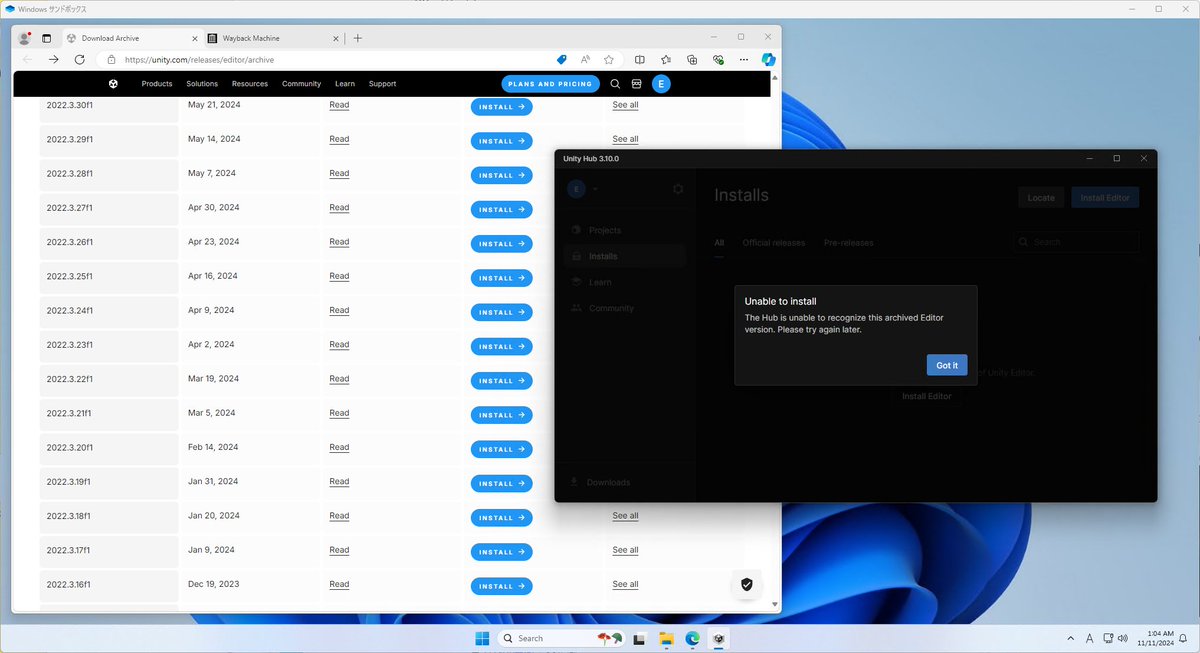The height and width of the screenshot is (653, 1200).
Task: Open the collections icon in Edge
Action: coord(691,59)
